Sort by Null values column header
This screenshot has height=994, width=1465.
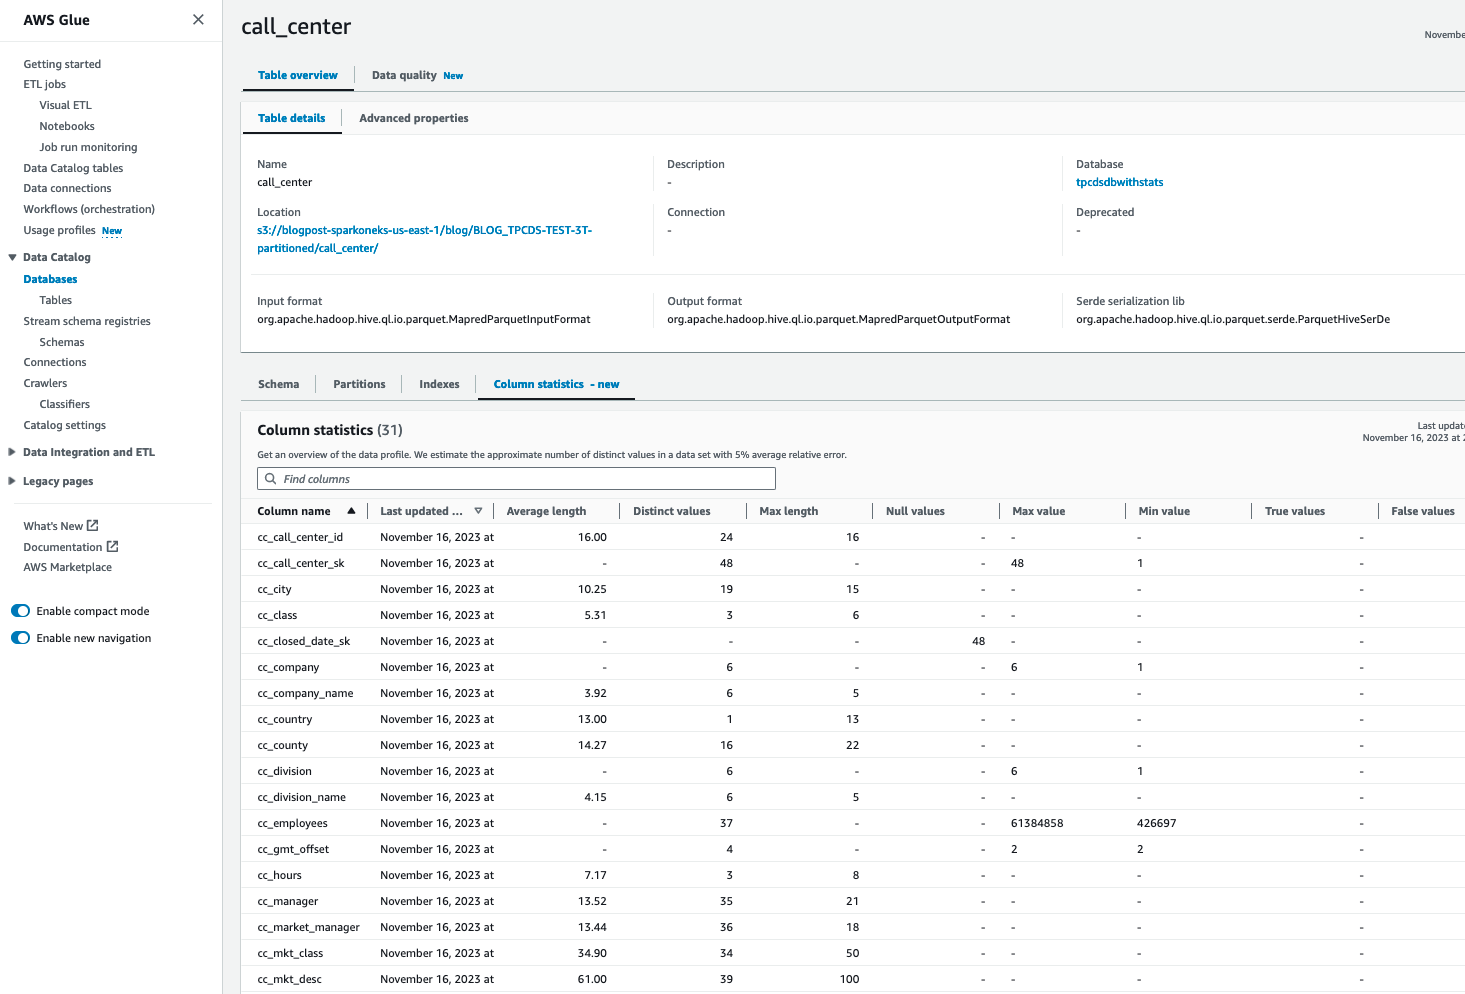pos(915,511)
